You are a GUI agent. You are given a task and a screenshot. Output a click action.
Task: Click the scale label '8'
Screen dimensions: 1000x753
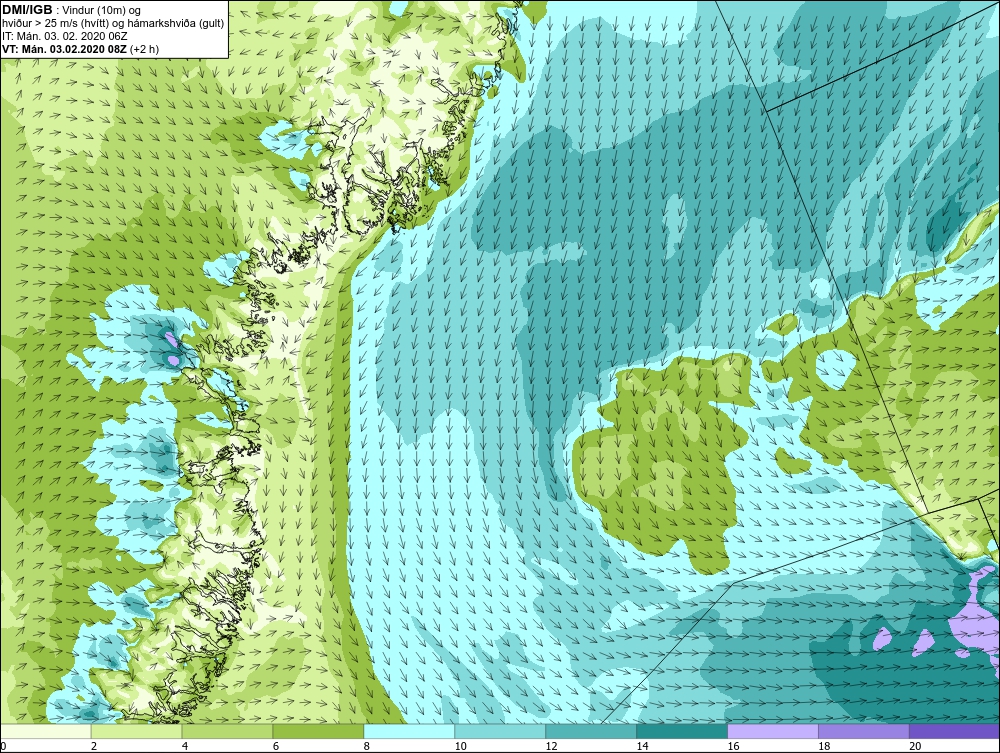[367, 746]
